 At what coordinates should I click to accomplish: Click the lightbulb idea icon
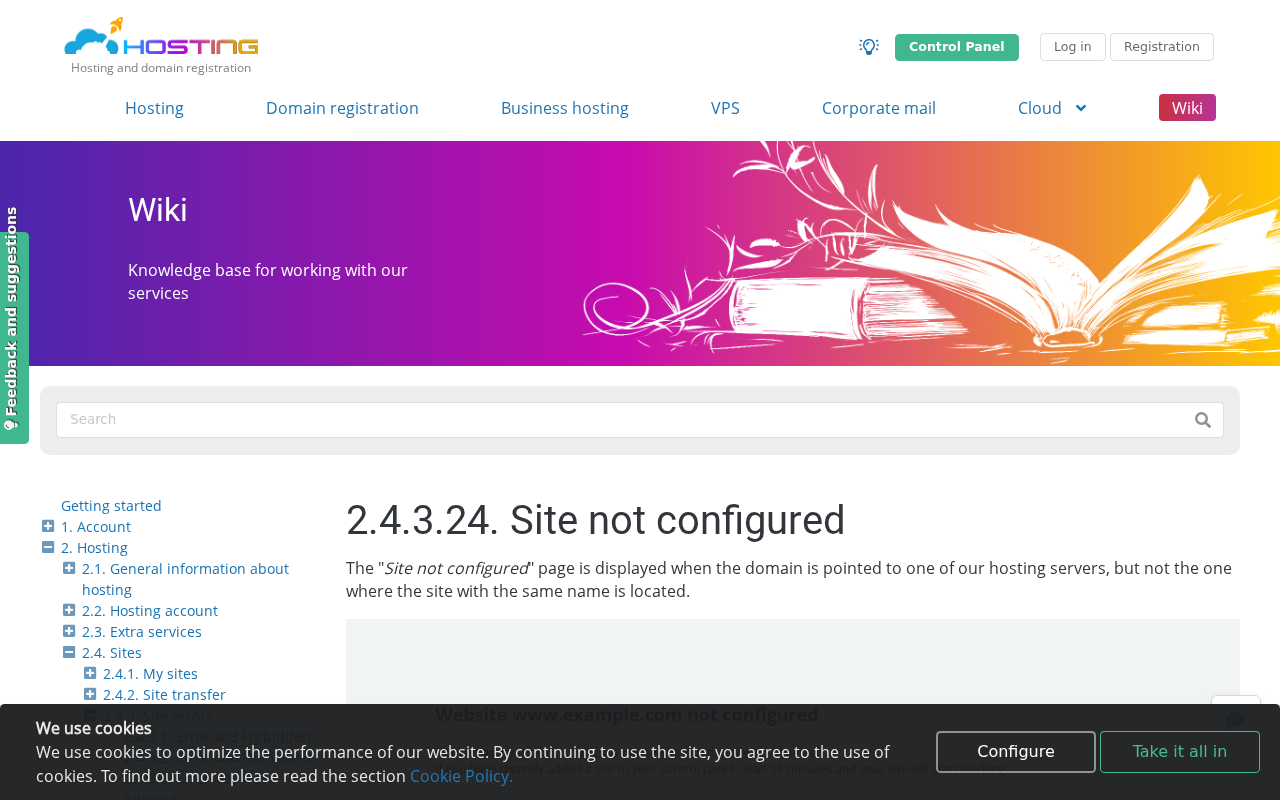coord(869,47)
